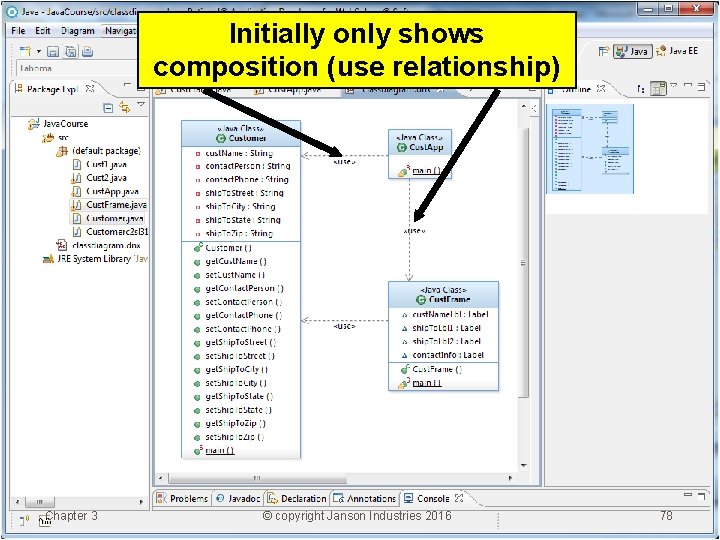Switch to the Problems tab
Image resolution: width=720 pixels, height=540 pixels.
182,498
